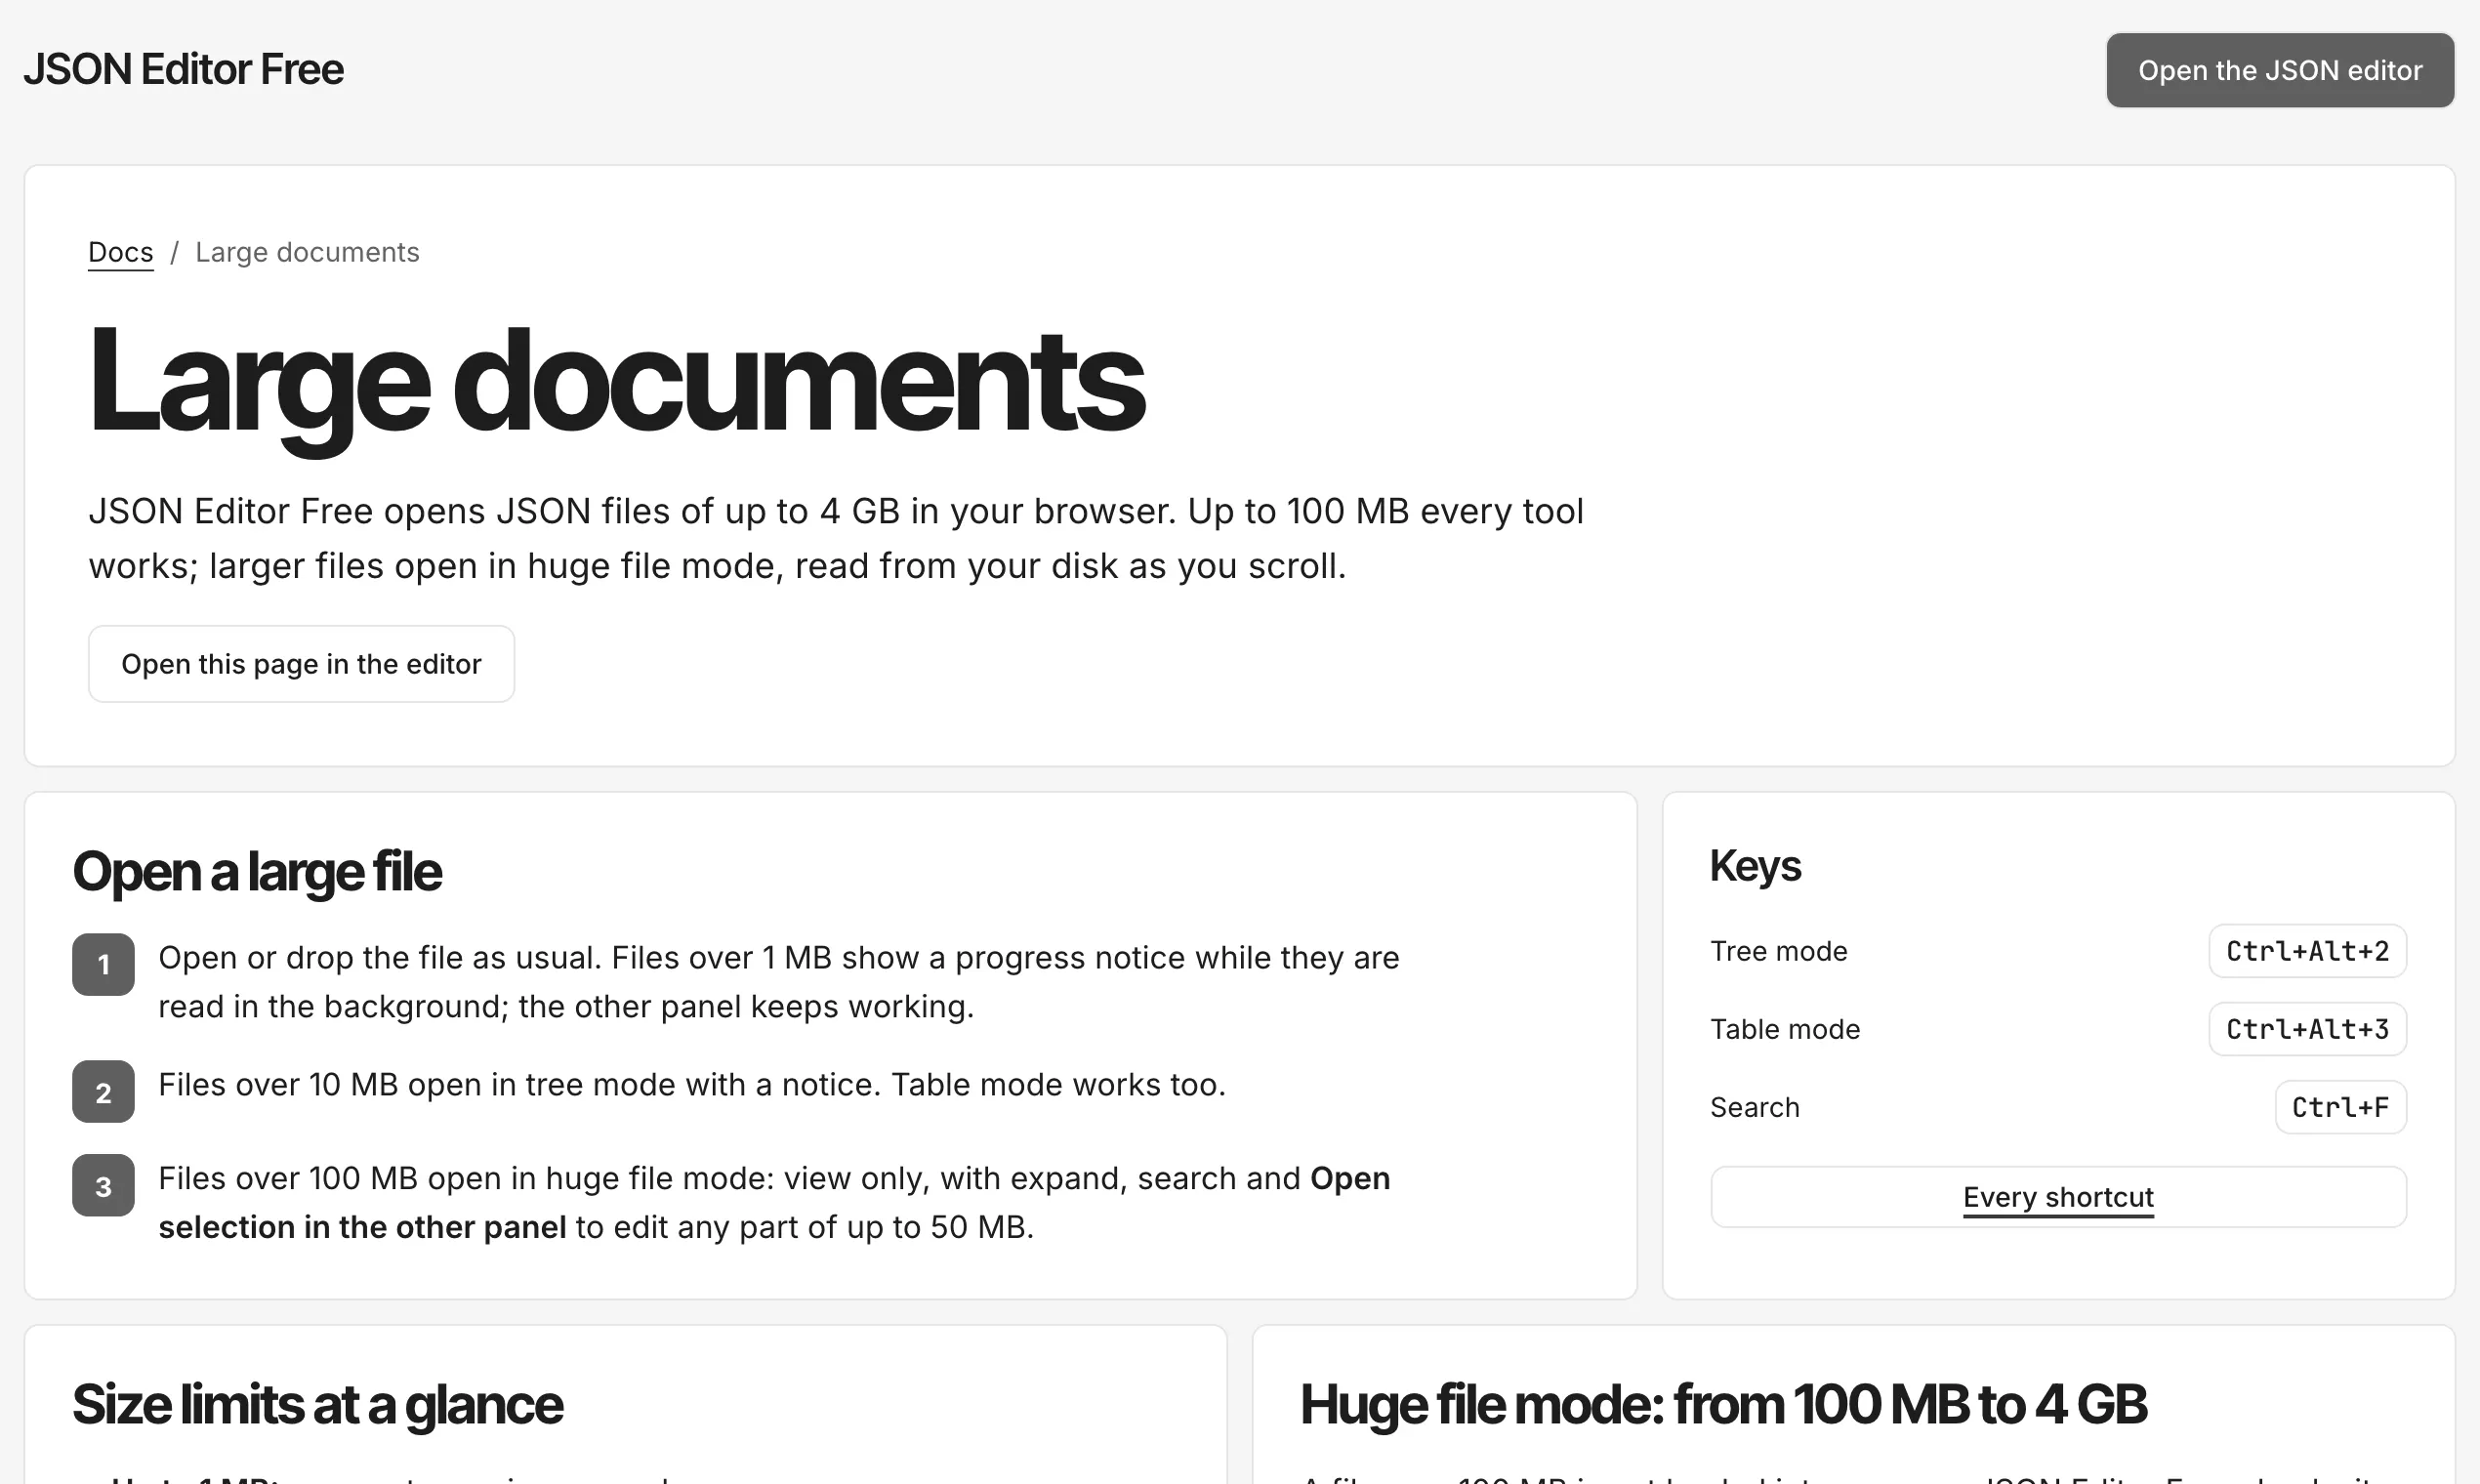Screen dimensions: 2480x1484
Task: Click the Open a large file heading
Action: click(x=257, y=872)
